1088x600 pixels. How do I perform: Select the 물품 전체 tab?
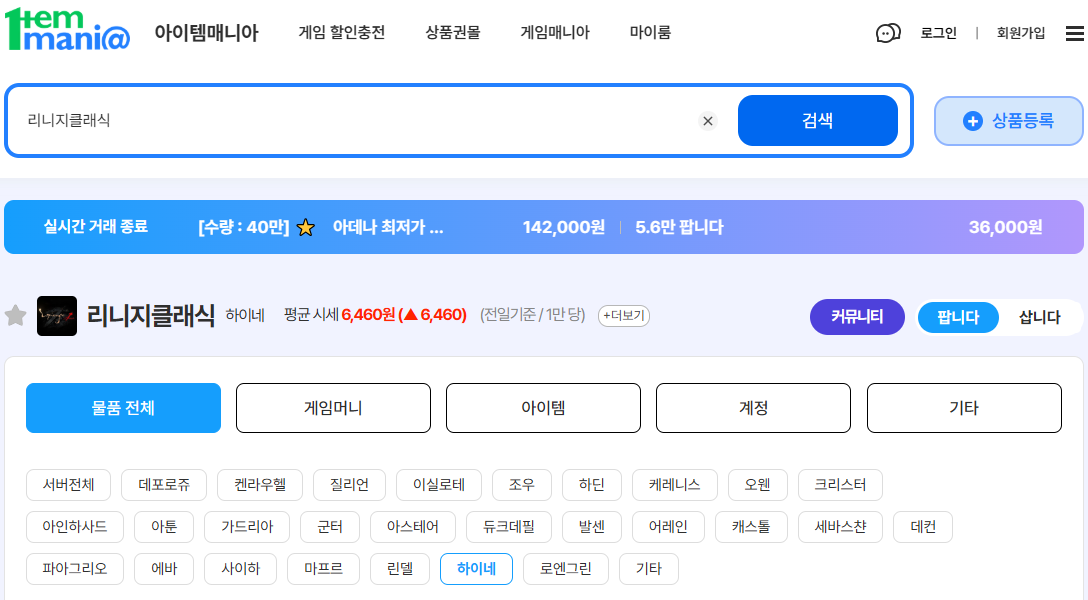point(124,408)
